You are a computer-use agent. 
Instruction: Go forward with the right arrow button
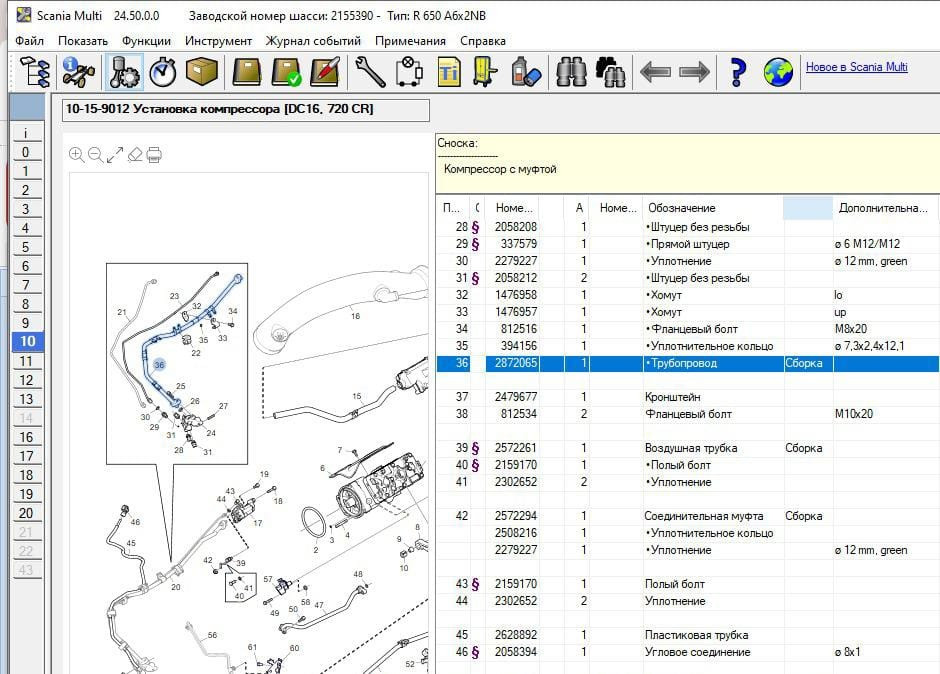(x=694, y=72)
